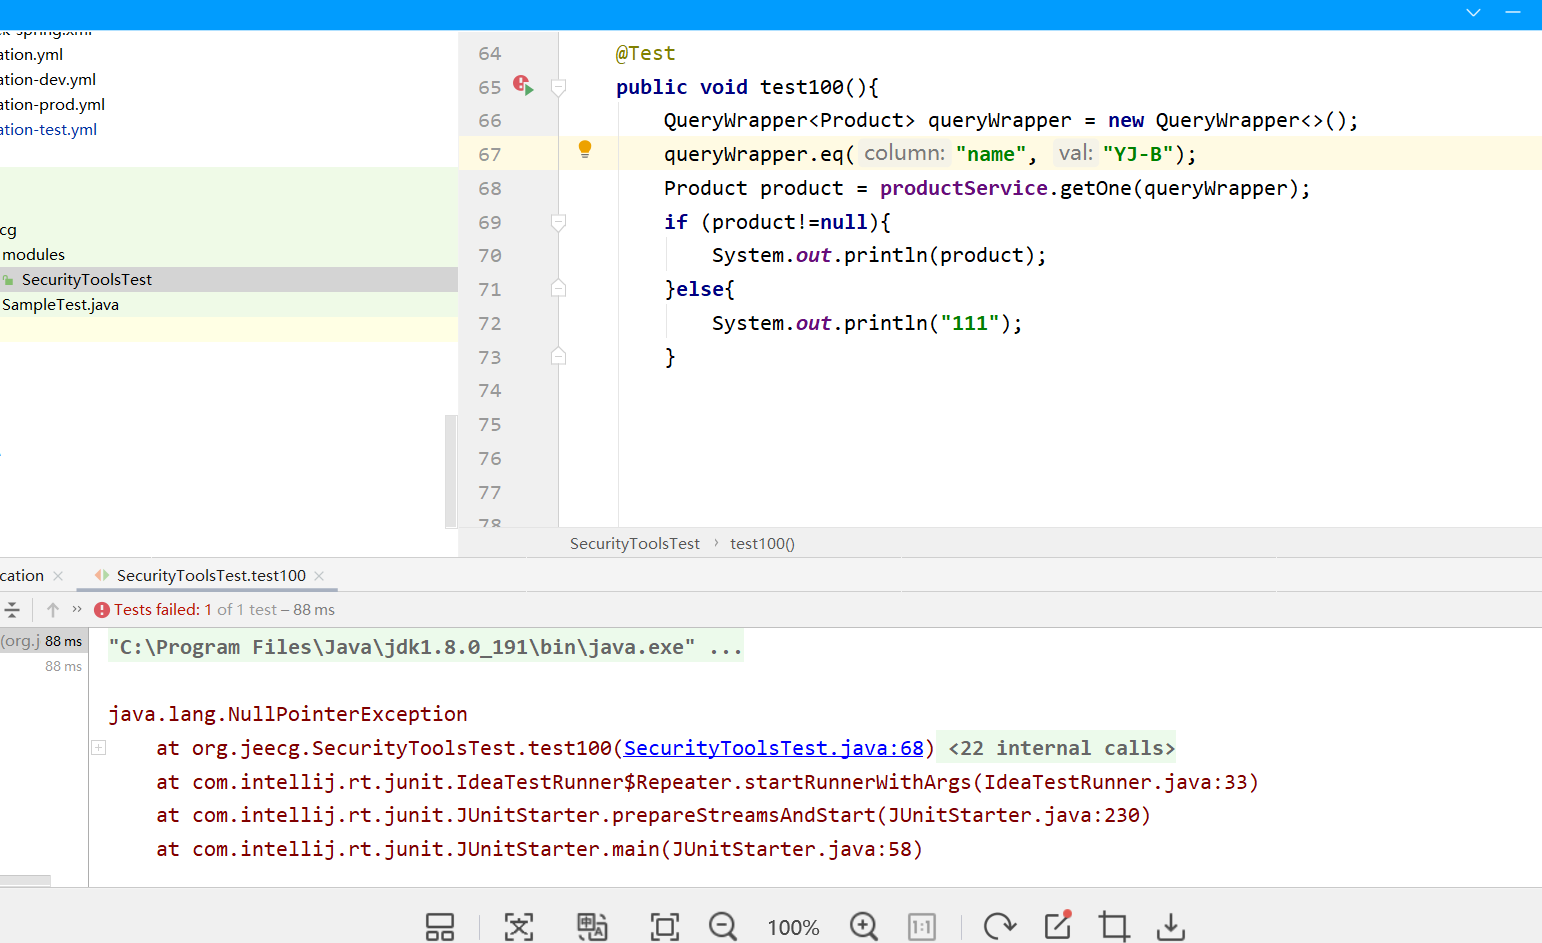
Task: Click the collapse all icon in the test toolbar
Action: pyautogui.click(x=12, y=609)
